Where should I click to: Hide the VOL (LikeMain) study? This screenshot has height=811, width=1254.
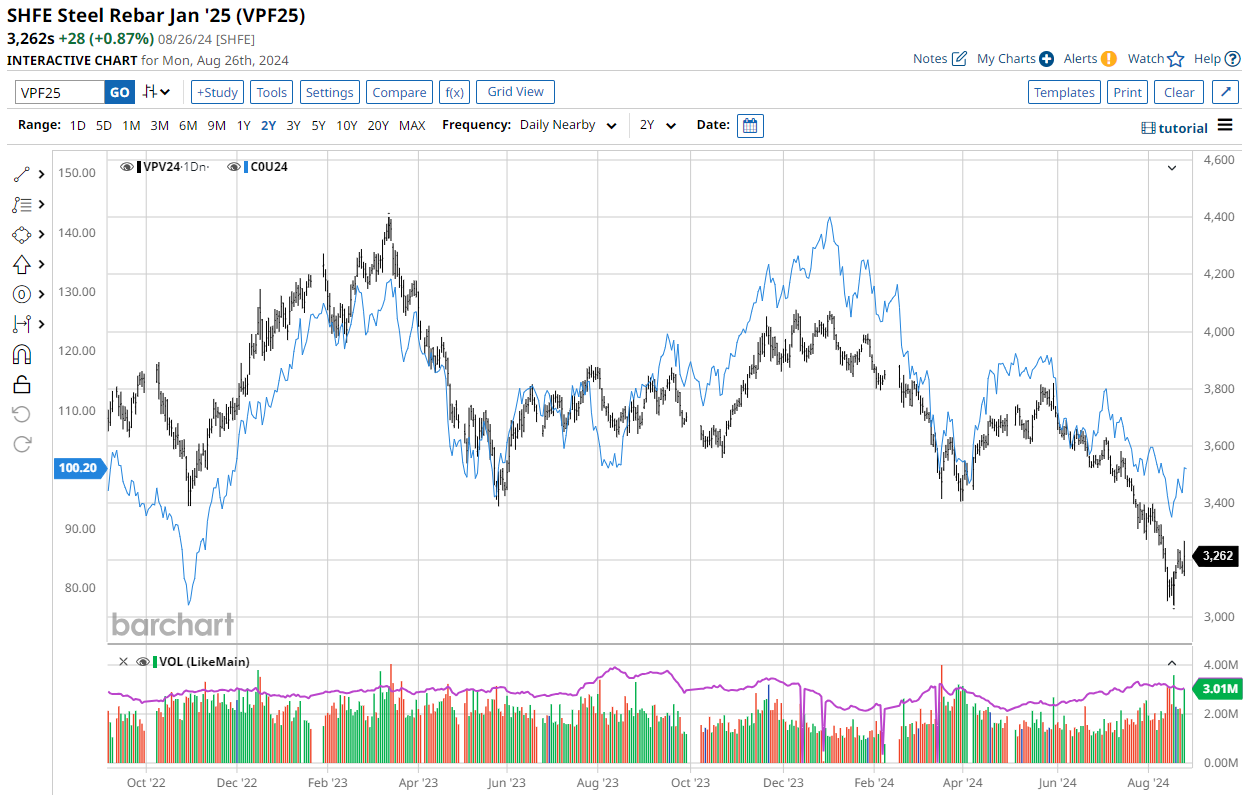pyautogui.click(x=143, y=661)
